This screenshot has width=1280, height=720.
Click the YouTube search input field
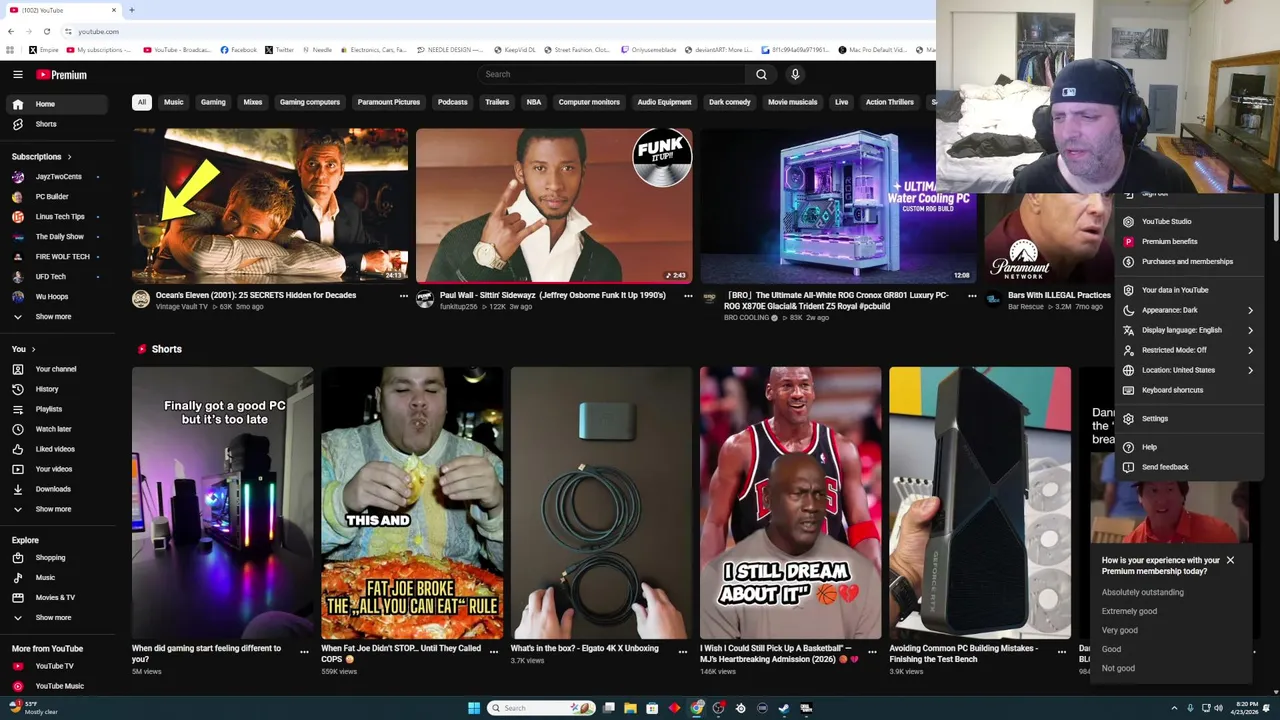pyautogui.click(x=611, y=74)
